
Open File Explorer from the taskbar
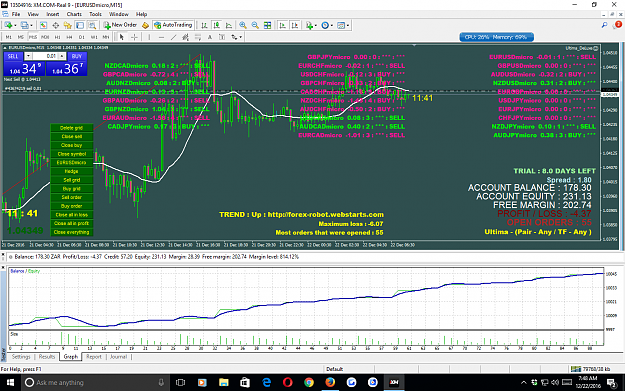point(223,382)
